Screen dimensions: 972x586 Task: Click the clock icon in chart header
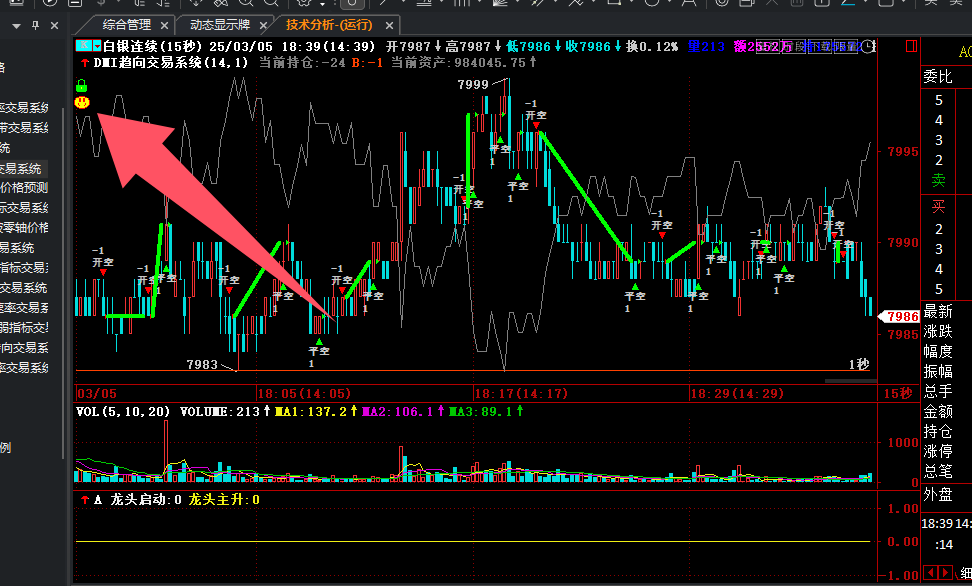pos(867,46)
